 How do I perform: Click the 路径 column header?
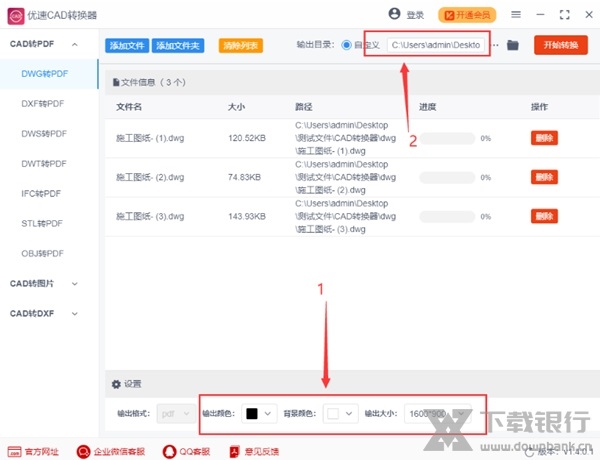tap(304, 107)
